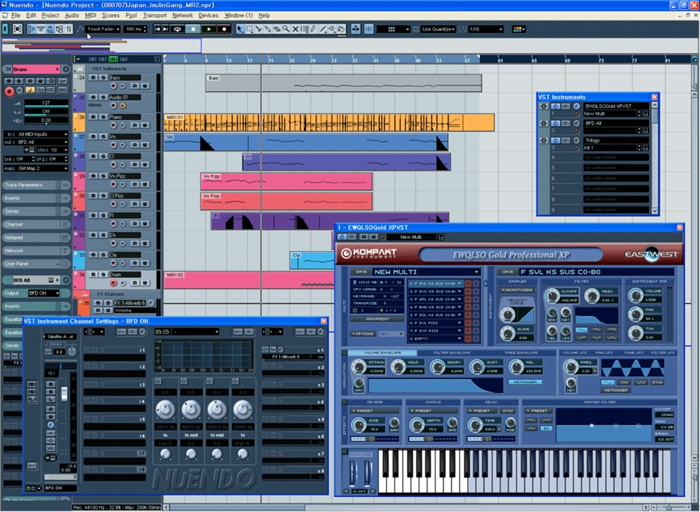700x512 pixels.
Task: Open the NEW MULTI dropdown in Kompakt
Action: [426, 272]
